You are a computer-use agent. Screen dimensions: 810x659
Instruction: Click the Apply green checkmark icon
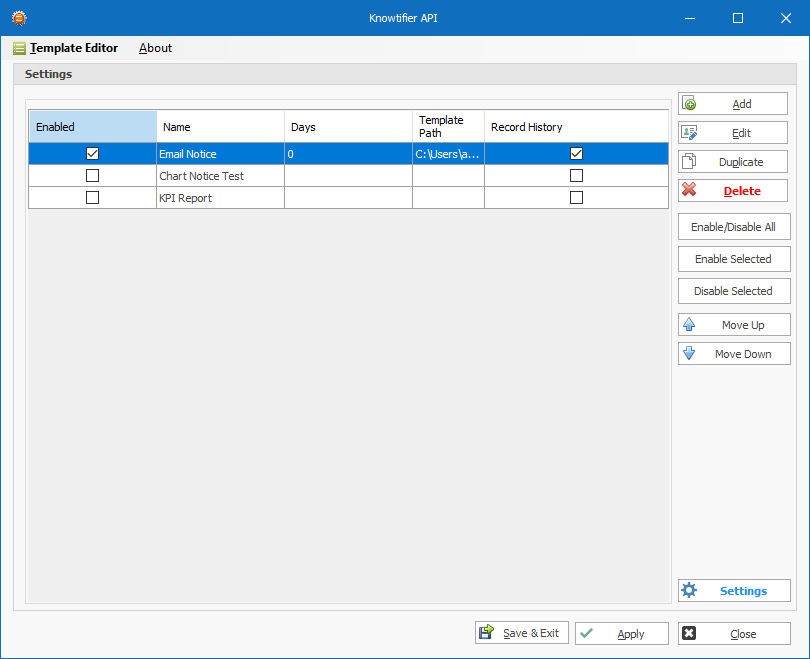click(586, 633)
